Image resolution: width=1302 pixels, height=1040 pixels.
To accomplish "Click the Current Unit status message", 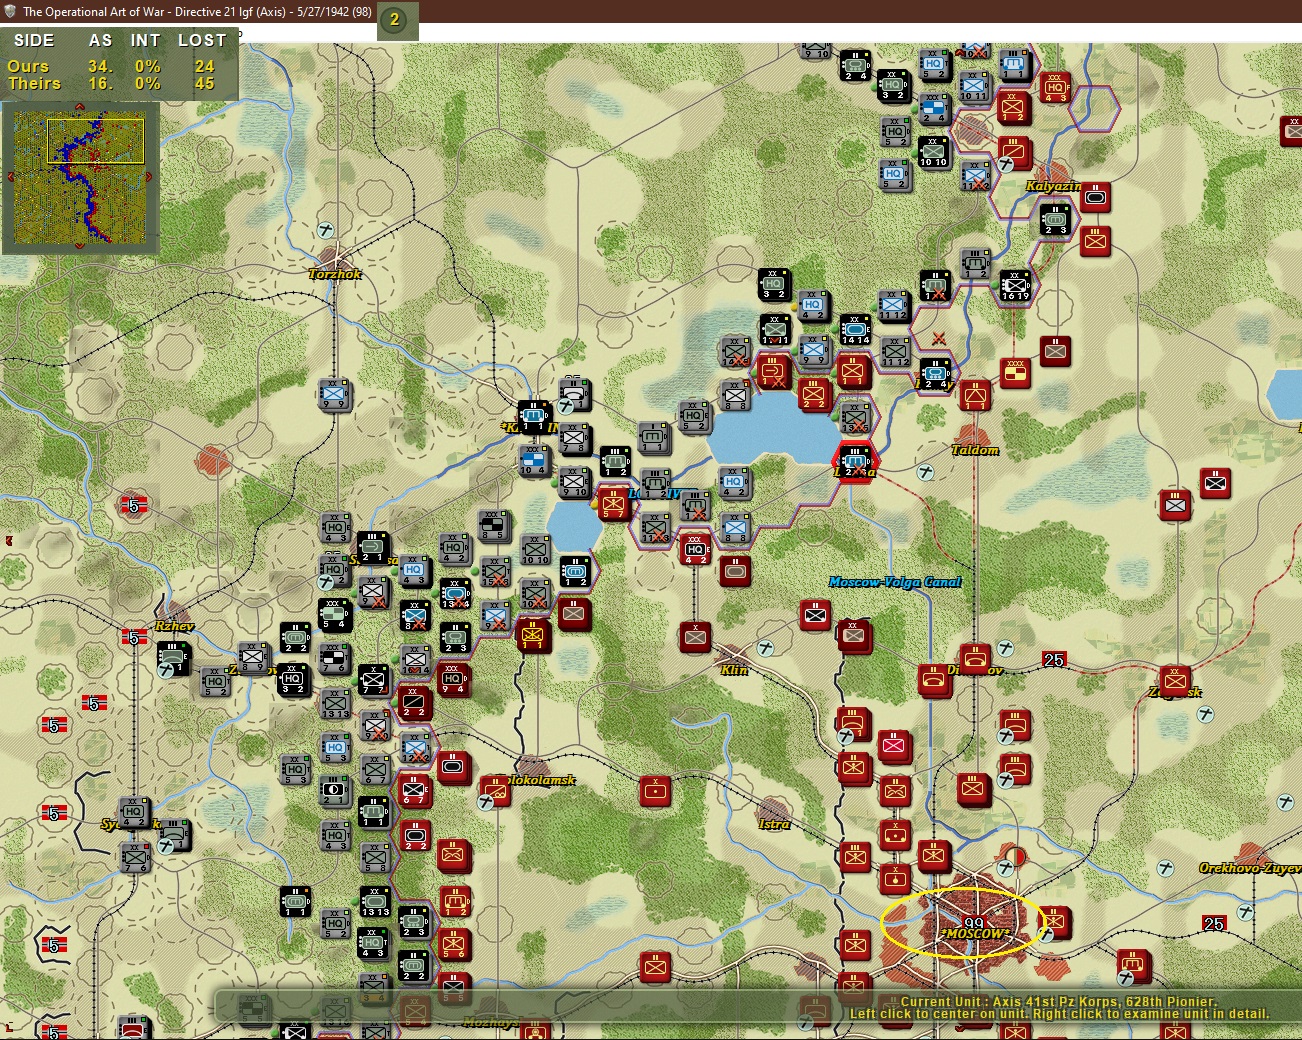I will pyautogui.click(x=1059, y=1001).
